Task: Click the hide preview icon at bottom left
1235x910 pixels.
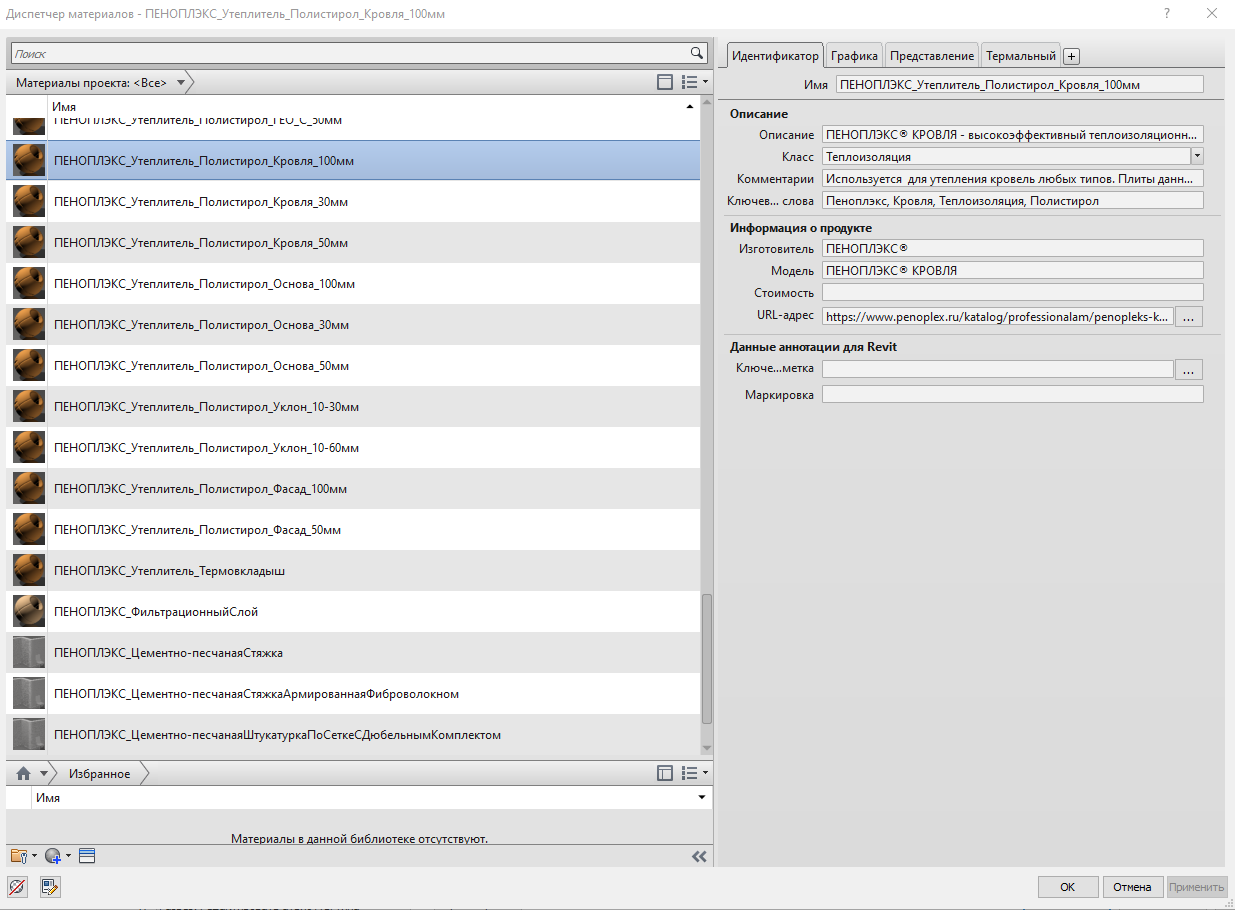Action: (x=17, y=886)
